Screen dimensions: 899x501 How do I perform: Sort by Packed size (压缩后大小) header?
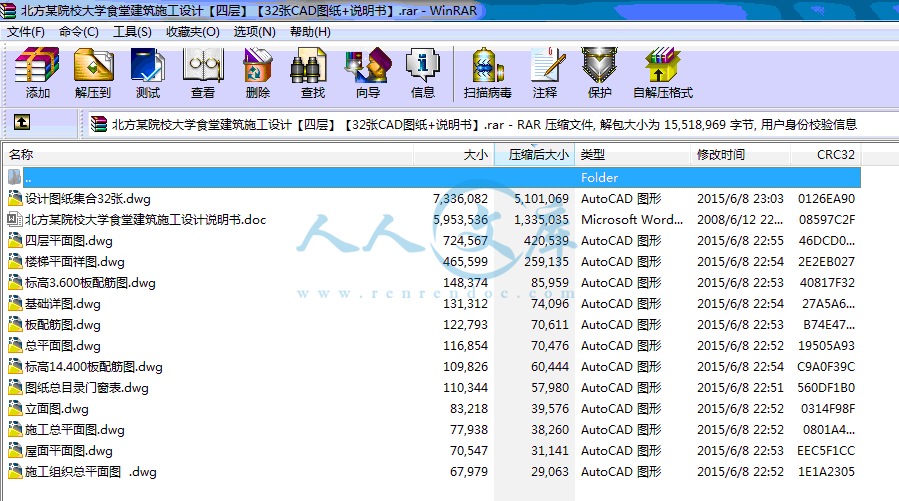click(x=534, y=155)
